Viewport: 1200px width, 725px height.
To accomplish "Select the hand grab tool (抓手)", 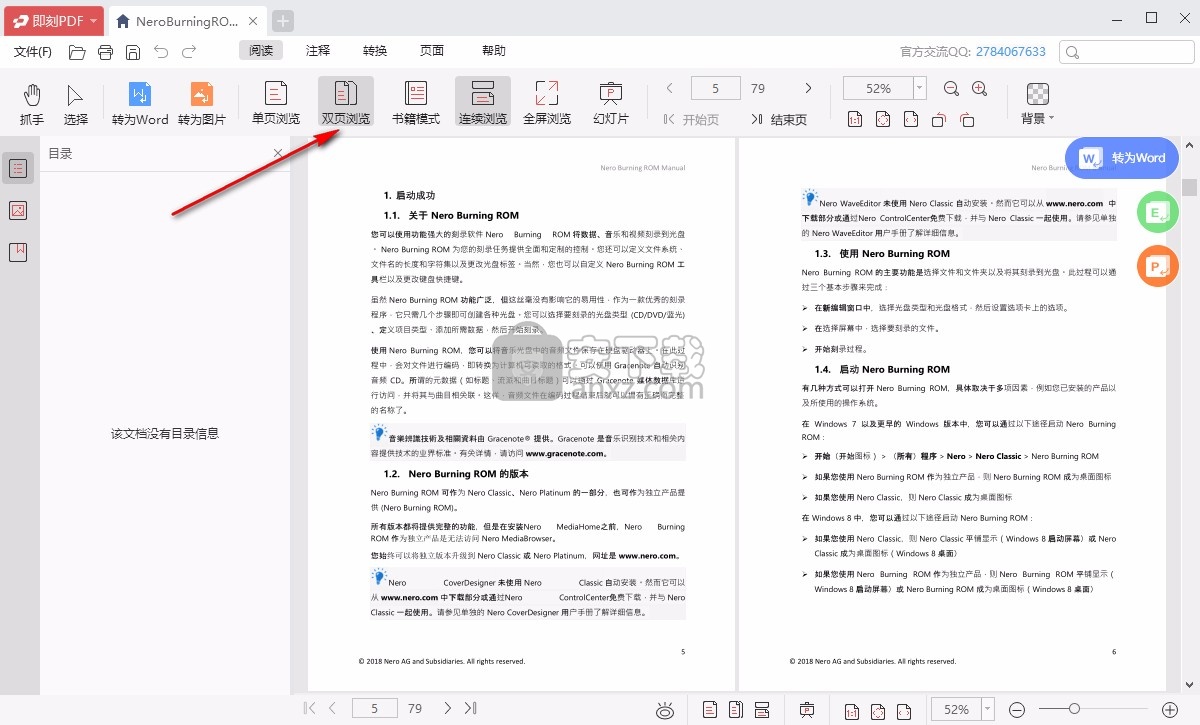I will pos(32,104).
